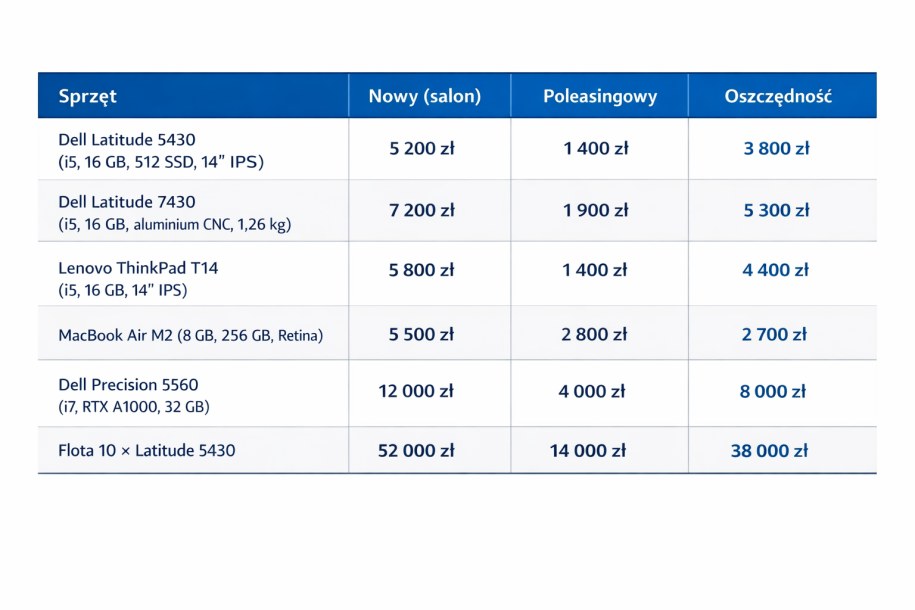This screenshot has height=610, width=915.
Task: Click the 14 000 zł fleet post-lease price
Action: coord(588,450)
